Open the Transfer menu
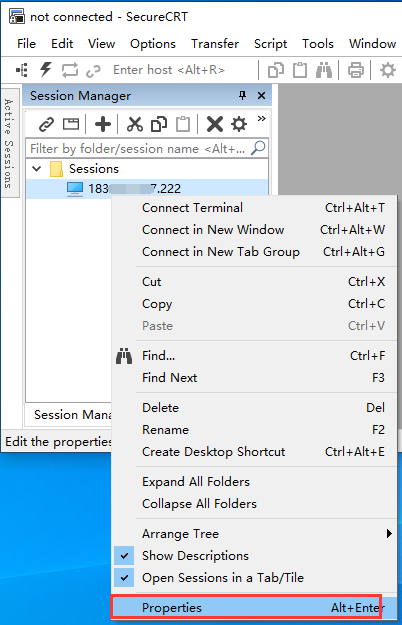Image resolution: width=402 pixels, height=625 pixels. pyautogui.click(x=215, y=43)
